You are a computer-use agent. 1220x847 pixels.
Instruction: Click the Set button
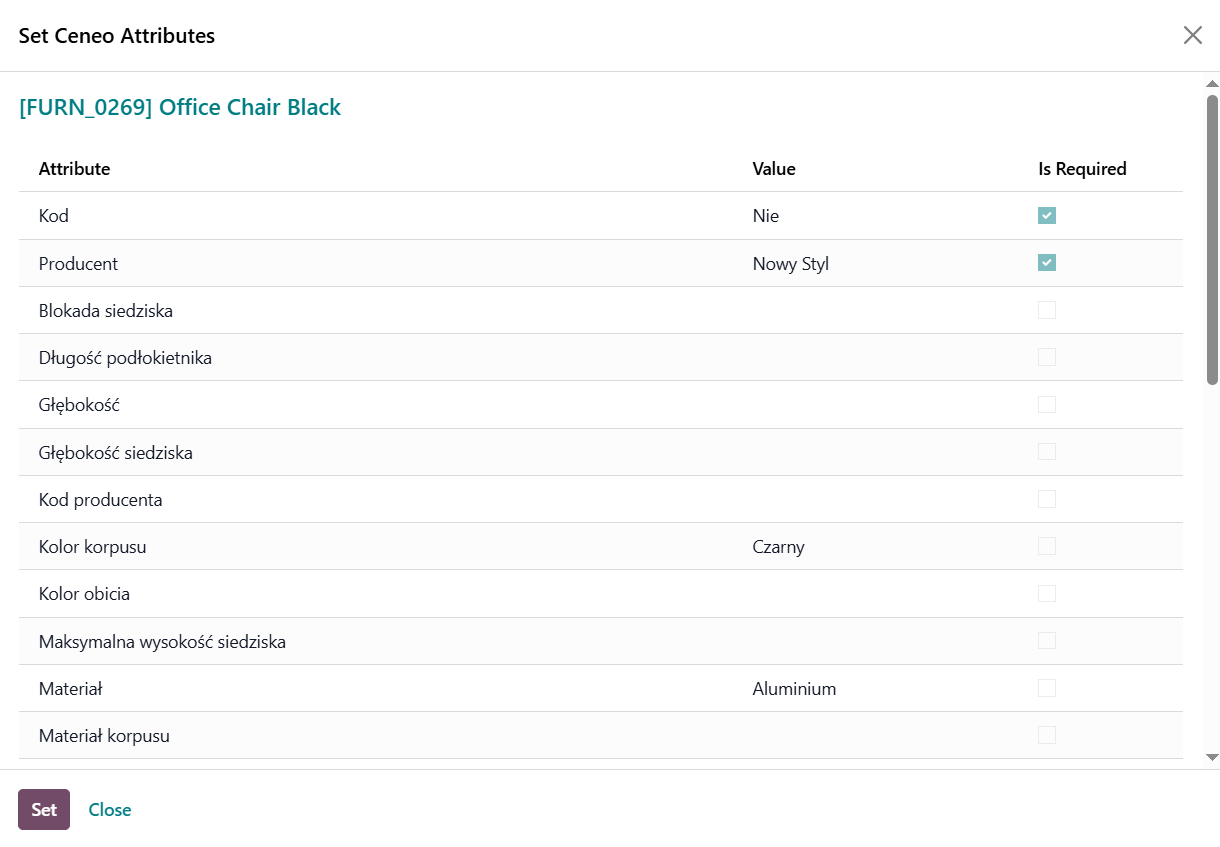(x=44, y=809)
